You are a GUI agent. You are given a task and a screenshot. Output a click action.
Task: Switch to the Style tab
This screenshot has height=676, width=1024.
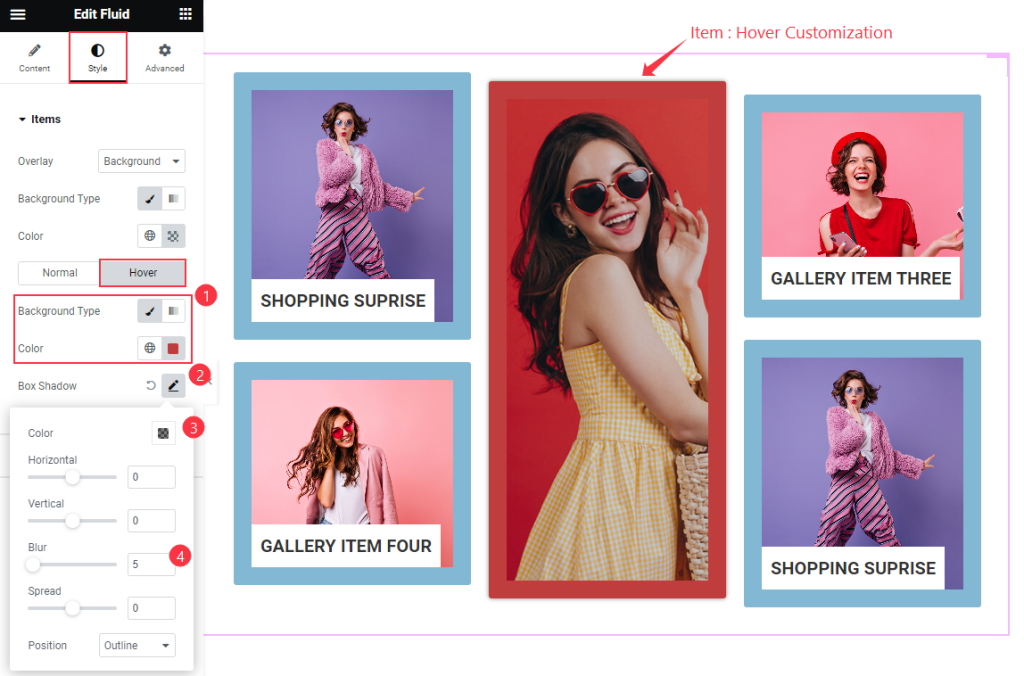[x=98, y=57]
